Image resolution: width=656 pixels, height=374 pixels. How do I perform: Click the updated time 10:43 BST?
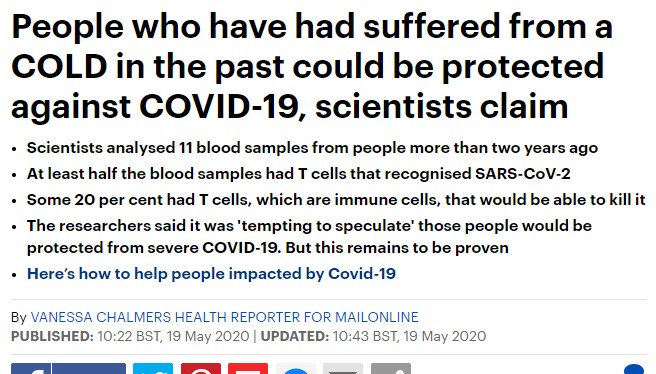click(364, 336)
